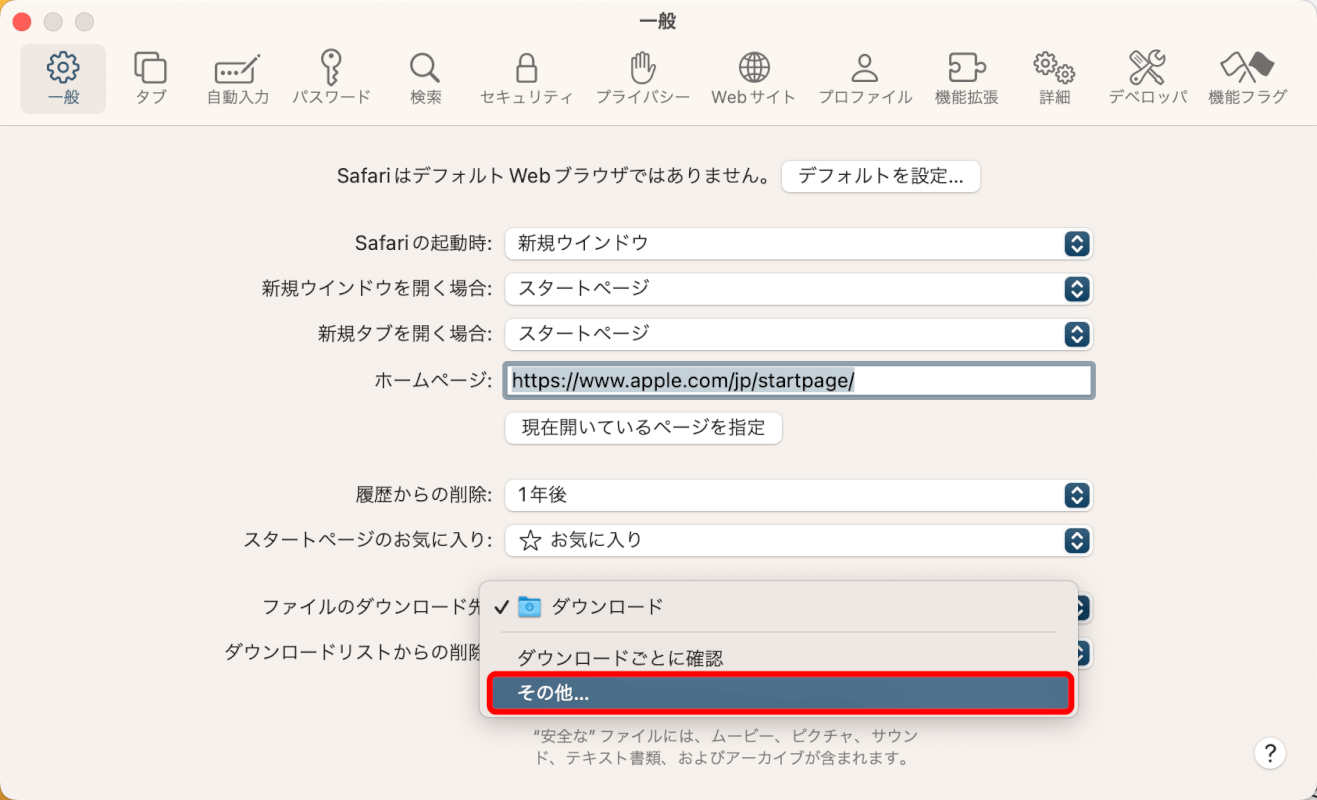Switch to the プロファイル person icon pane

tap(865, 78)
